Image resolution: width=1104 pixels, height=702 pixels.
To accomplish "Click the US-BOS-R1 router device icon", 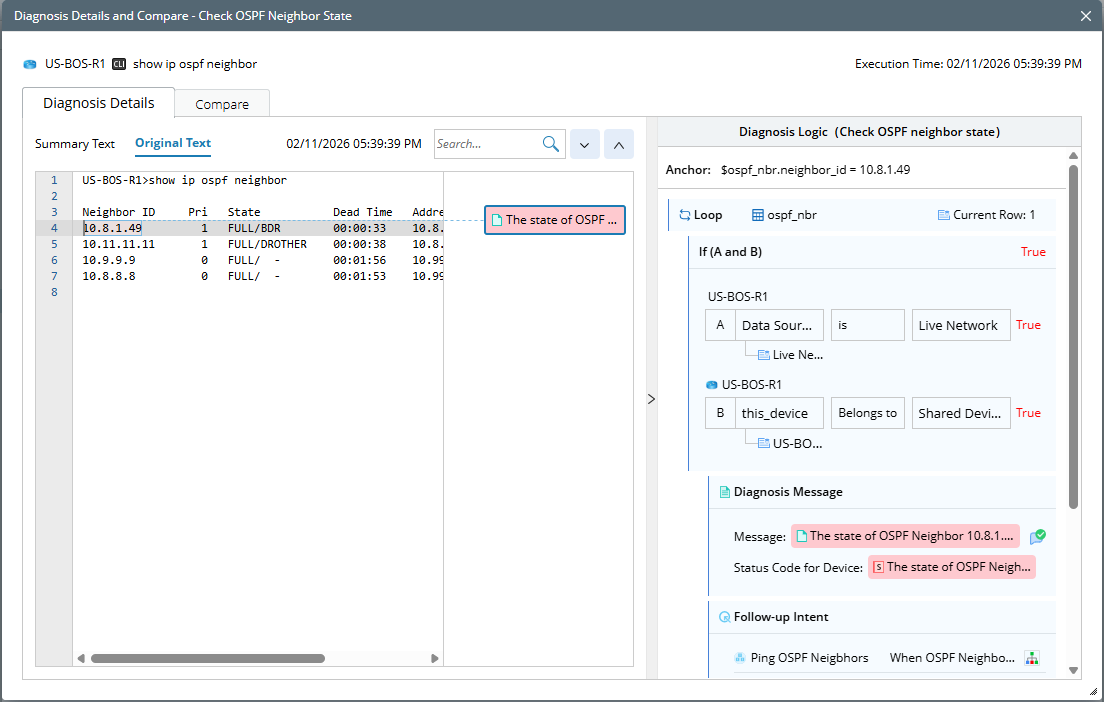I will pos(30,64).
